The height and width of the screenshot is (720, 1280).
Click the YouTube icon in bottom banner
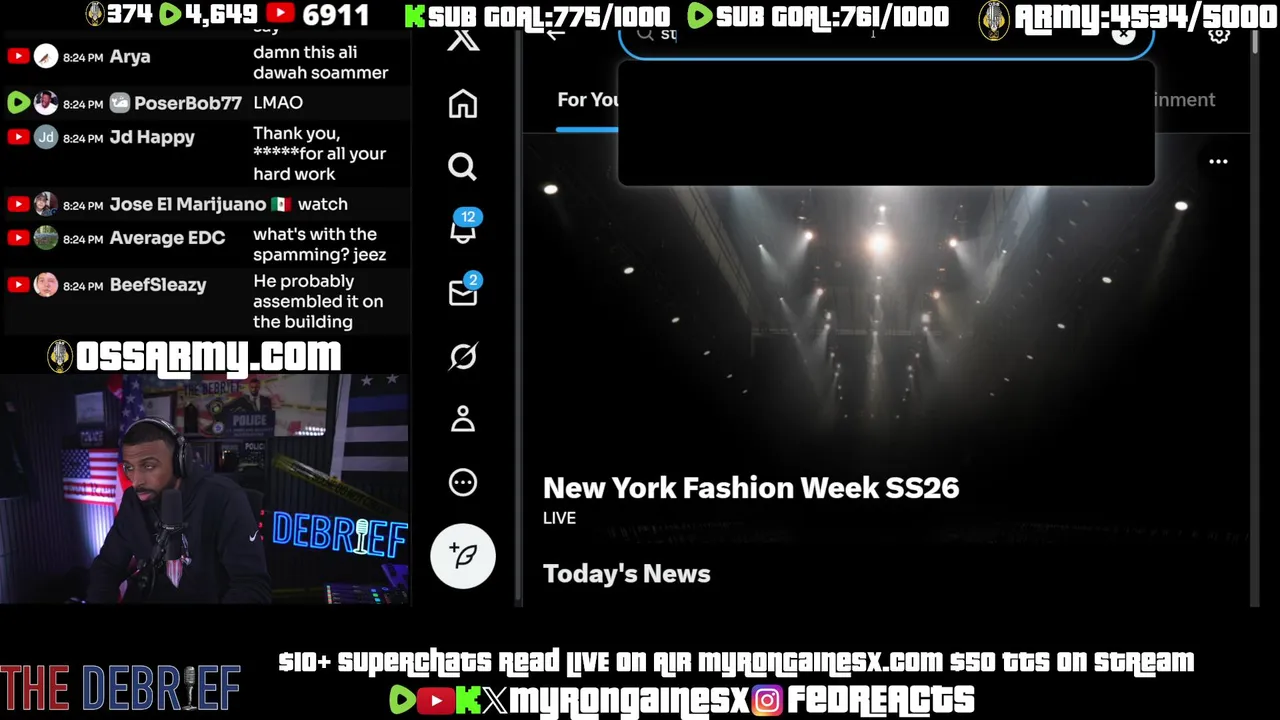point(435,700)
